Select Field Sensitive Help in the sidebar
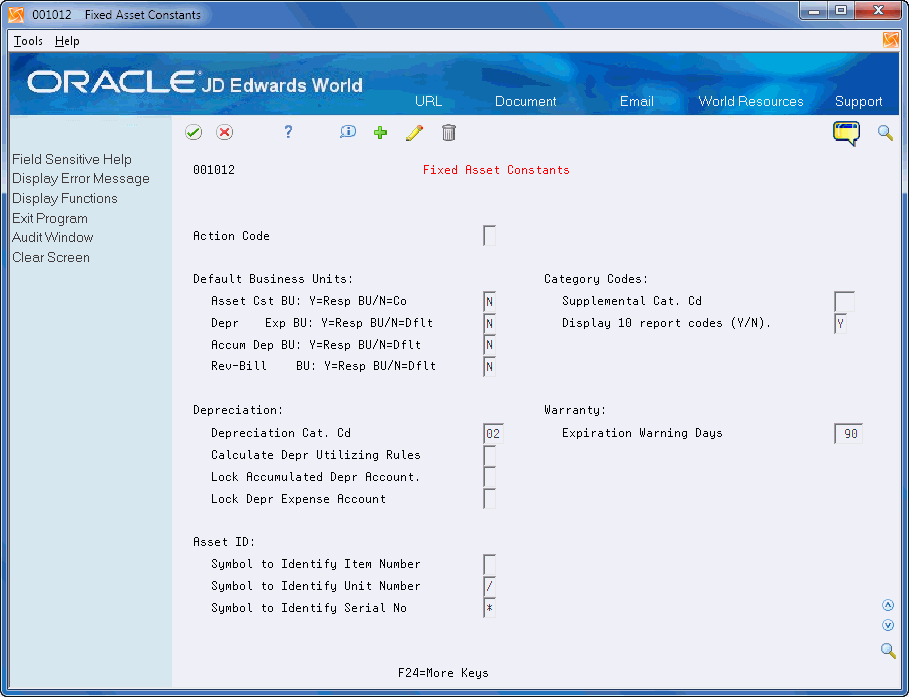 click(72, 159)
